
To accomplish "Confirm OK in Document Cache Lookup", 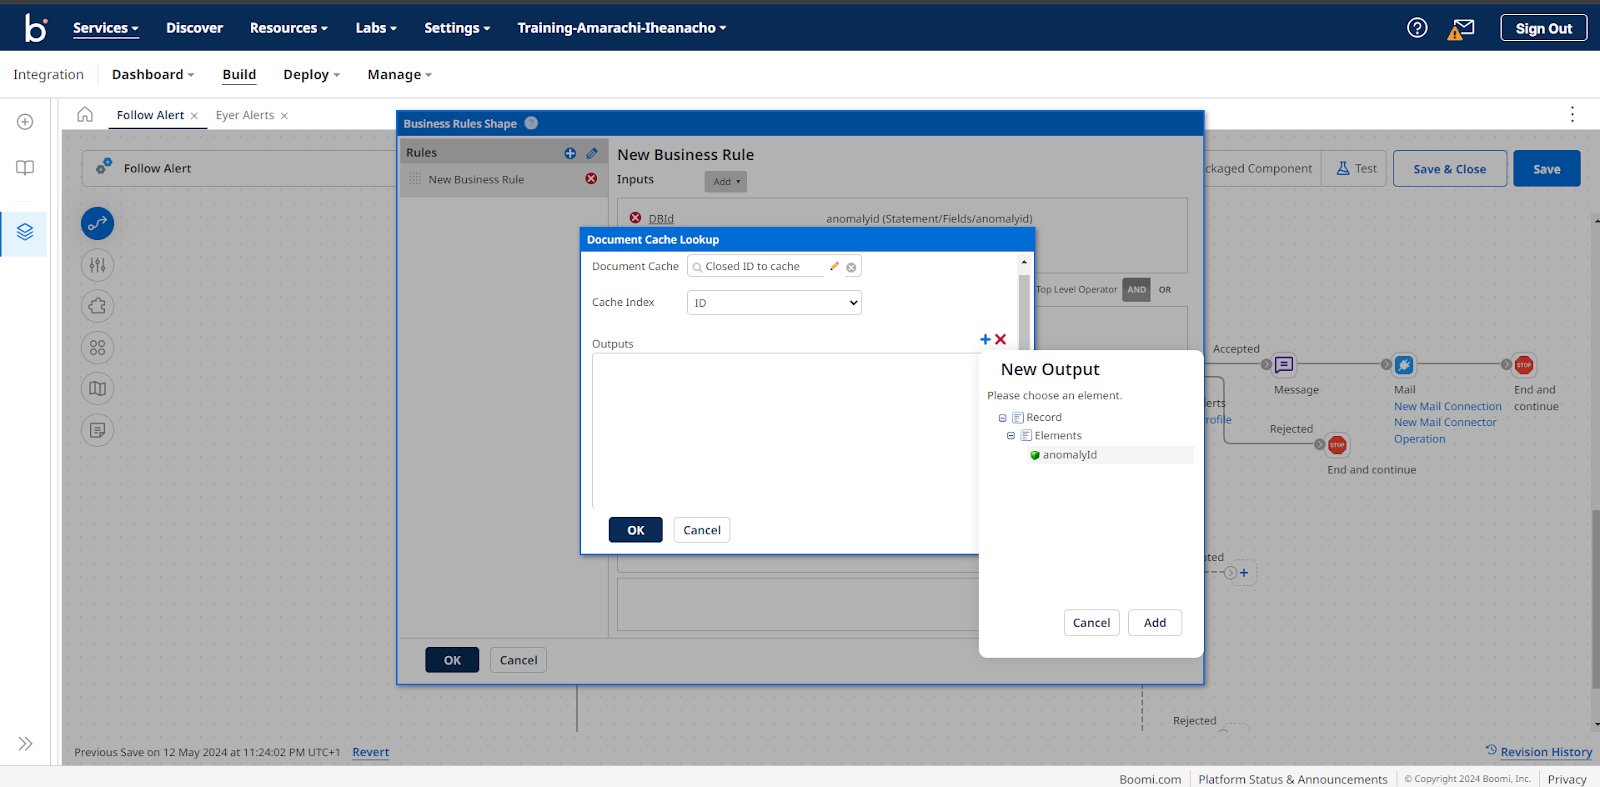I will (x=636, y=530).
